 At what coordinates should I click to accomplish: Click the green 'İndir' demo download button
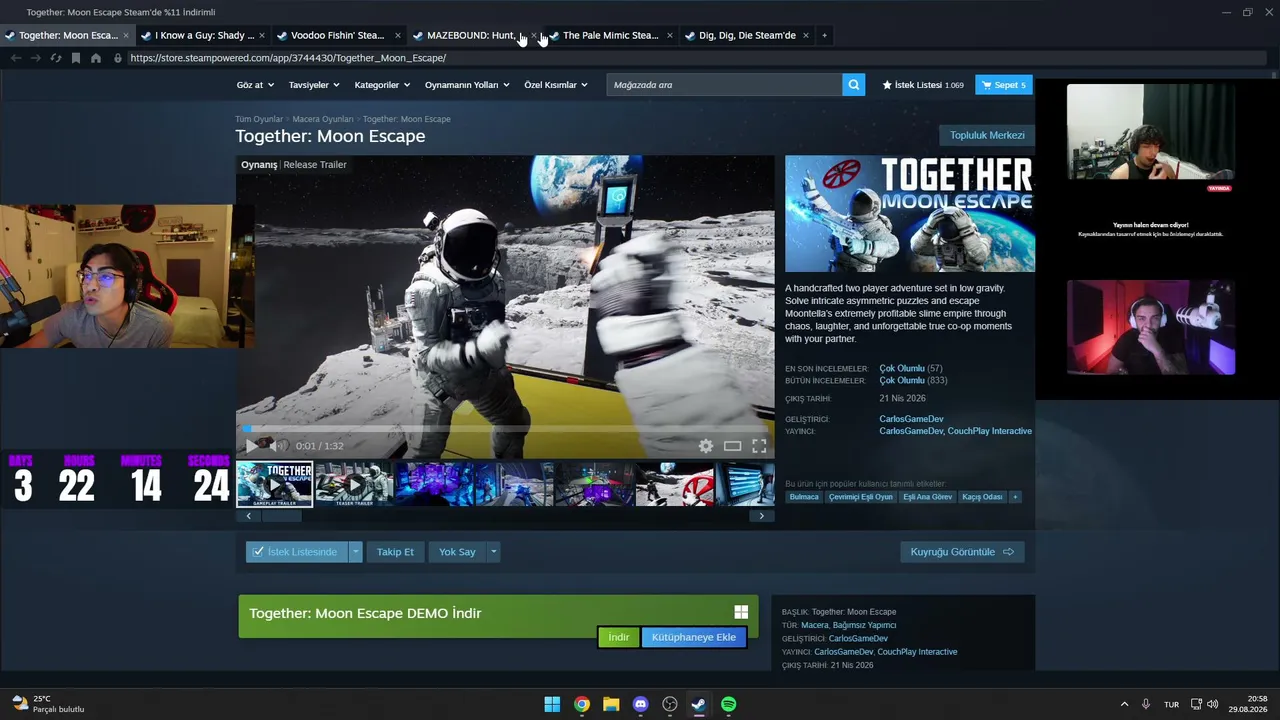coord(619,638)
